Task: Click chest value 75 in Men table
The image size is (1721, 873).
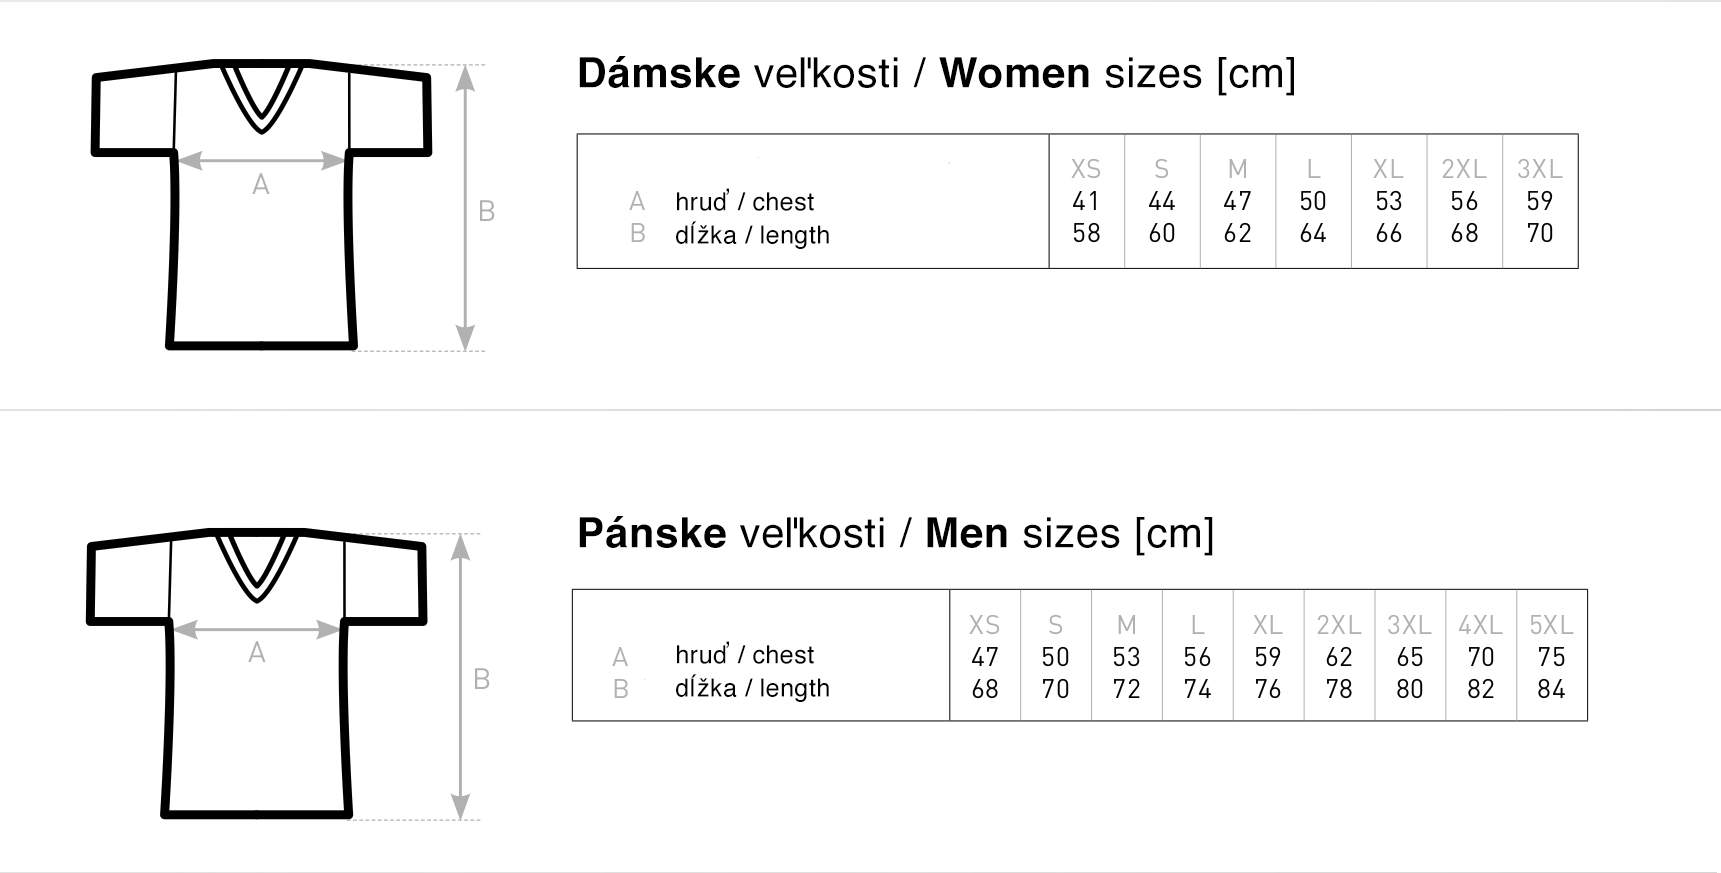Action: point(1551,657)
